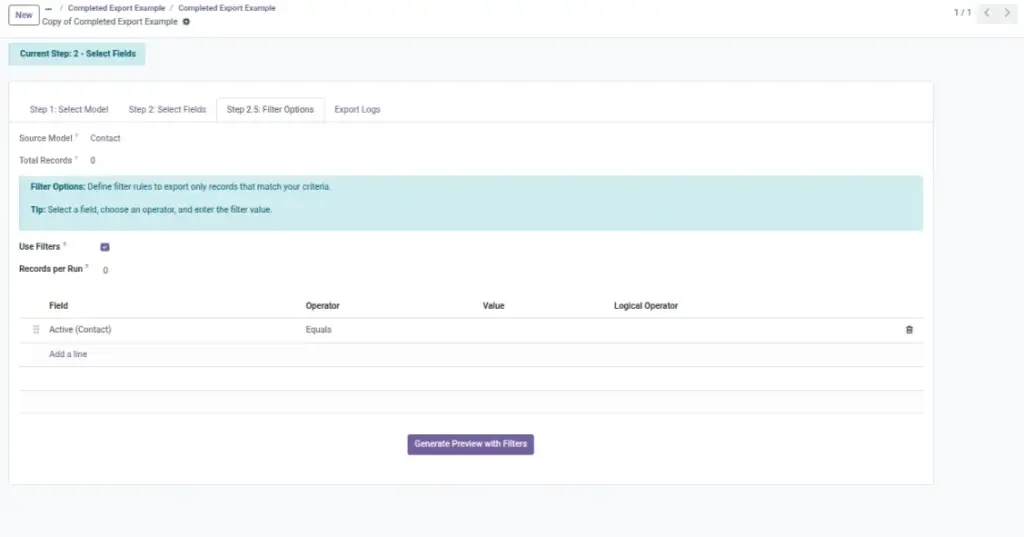Screen dimensions: 1024x537
Task: Click the New button
Action: (x=24, y=15)
